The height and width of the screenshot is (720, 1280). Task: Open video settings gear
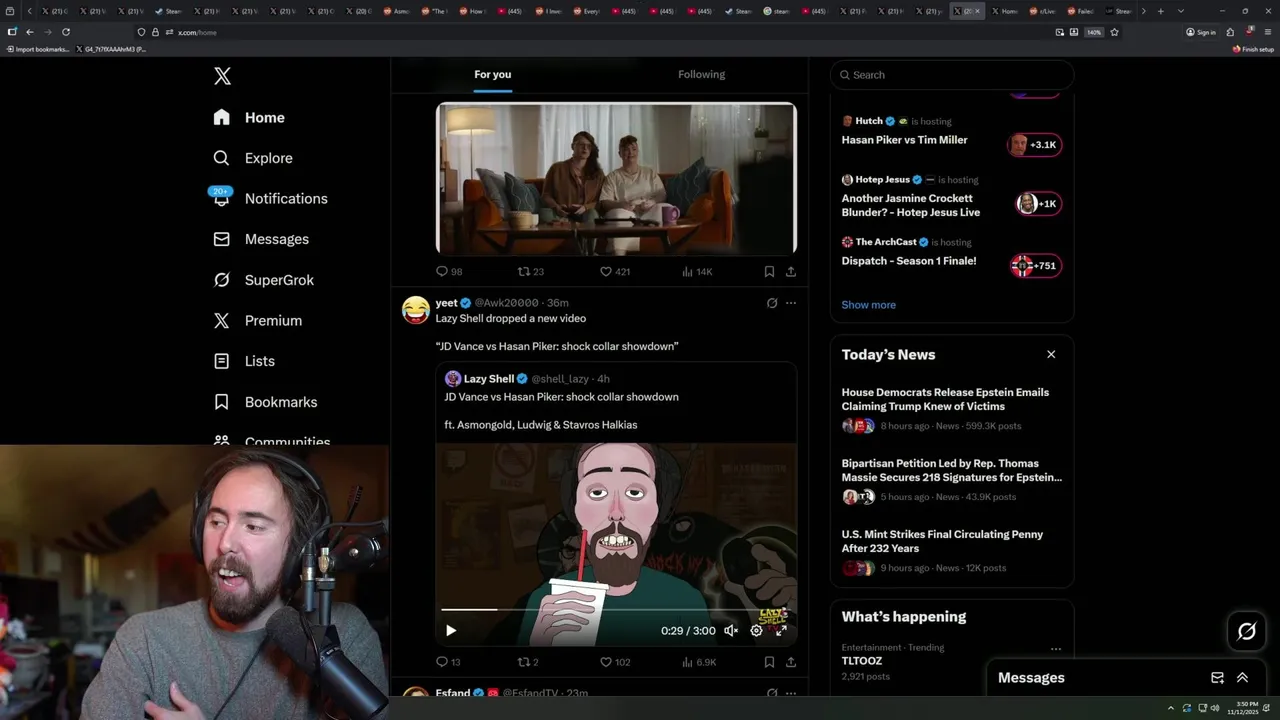[x=756, y=630]
